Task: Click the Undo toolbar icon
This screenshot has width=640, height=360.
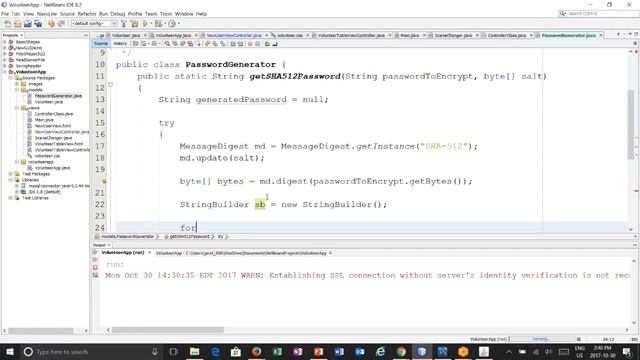Action: (51, 24)
